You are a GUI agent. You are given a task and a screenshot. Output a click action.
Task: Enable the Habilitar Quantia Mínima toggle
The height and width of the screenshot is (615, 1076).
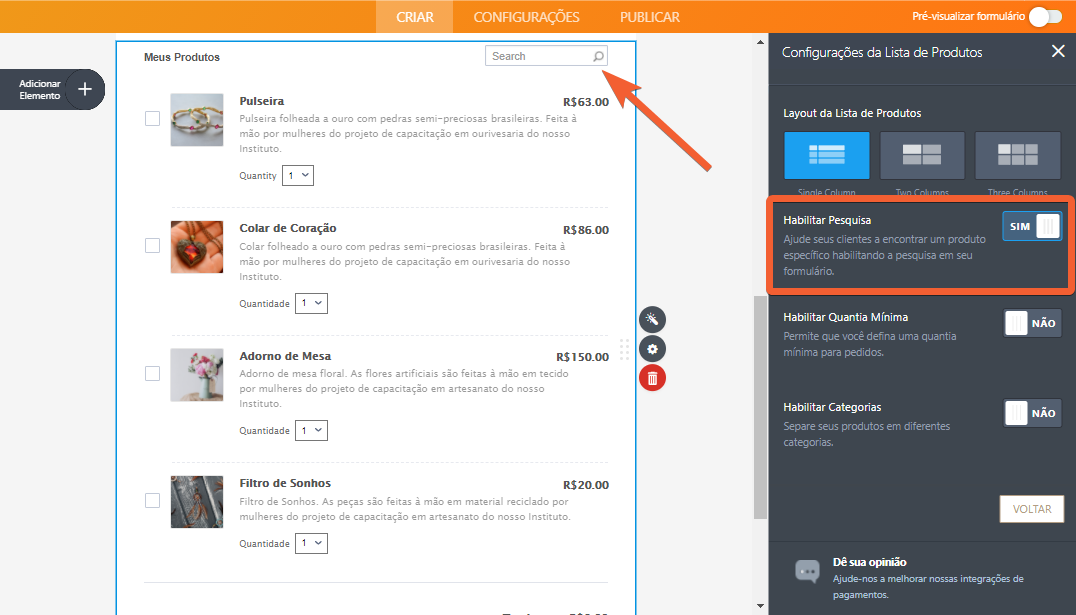coord(1032,323)
